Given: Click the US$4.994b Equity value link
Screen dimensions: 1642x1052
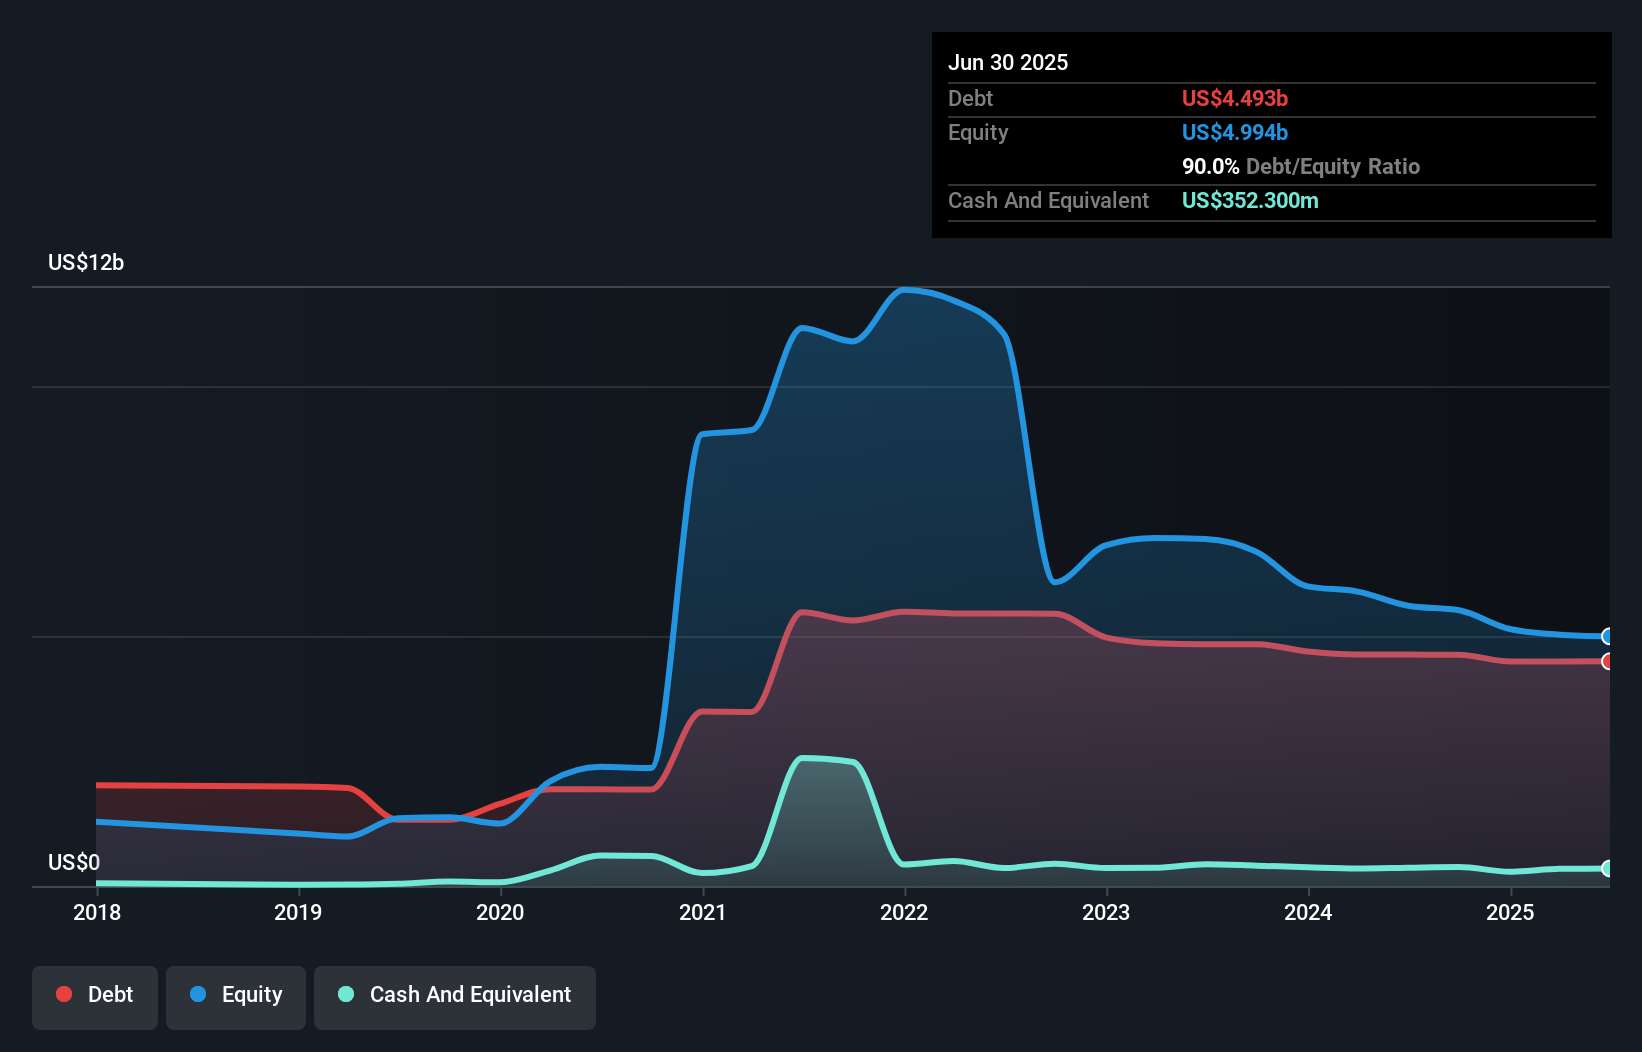Looking at the screenshot, I should click(1235, 132).
